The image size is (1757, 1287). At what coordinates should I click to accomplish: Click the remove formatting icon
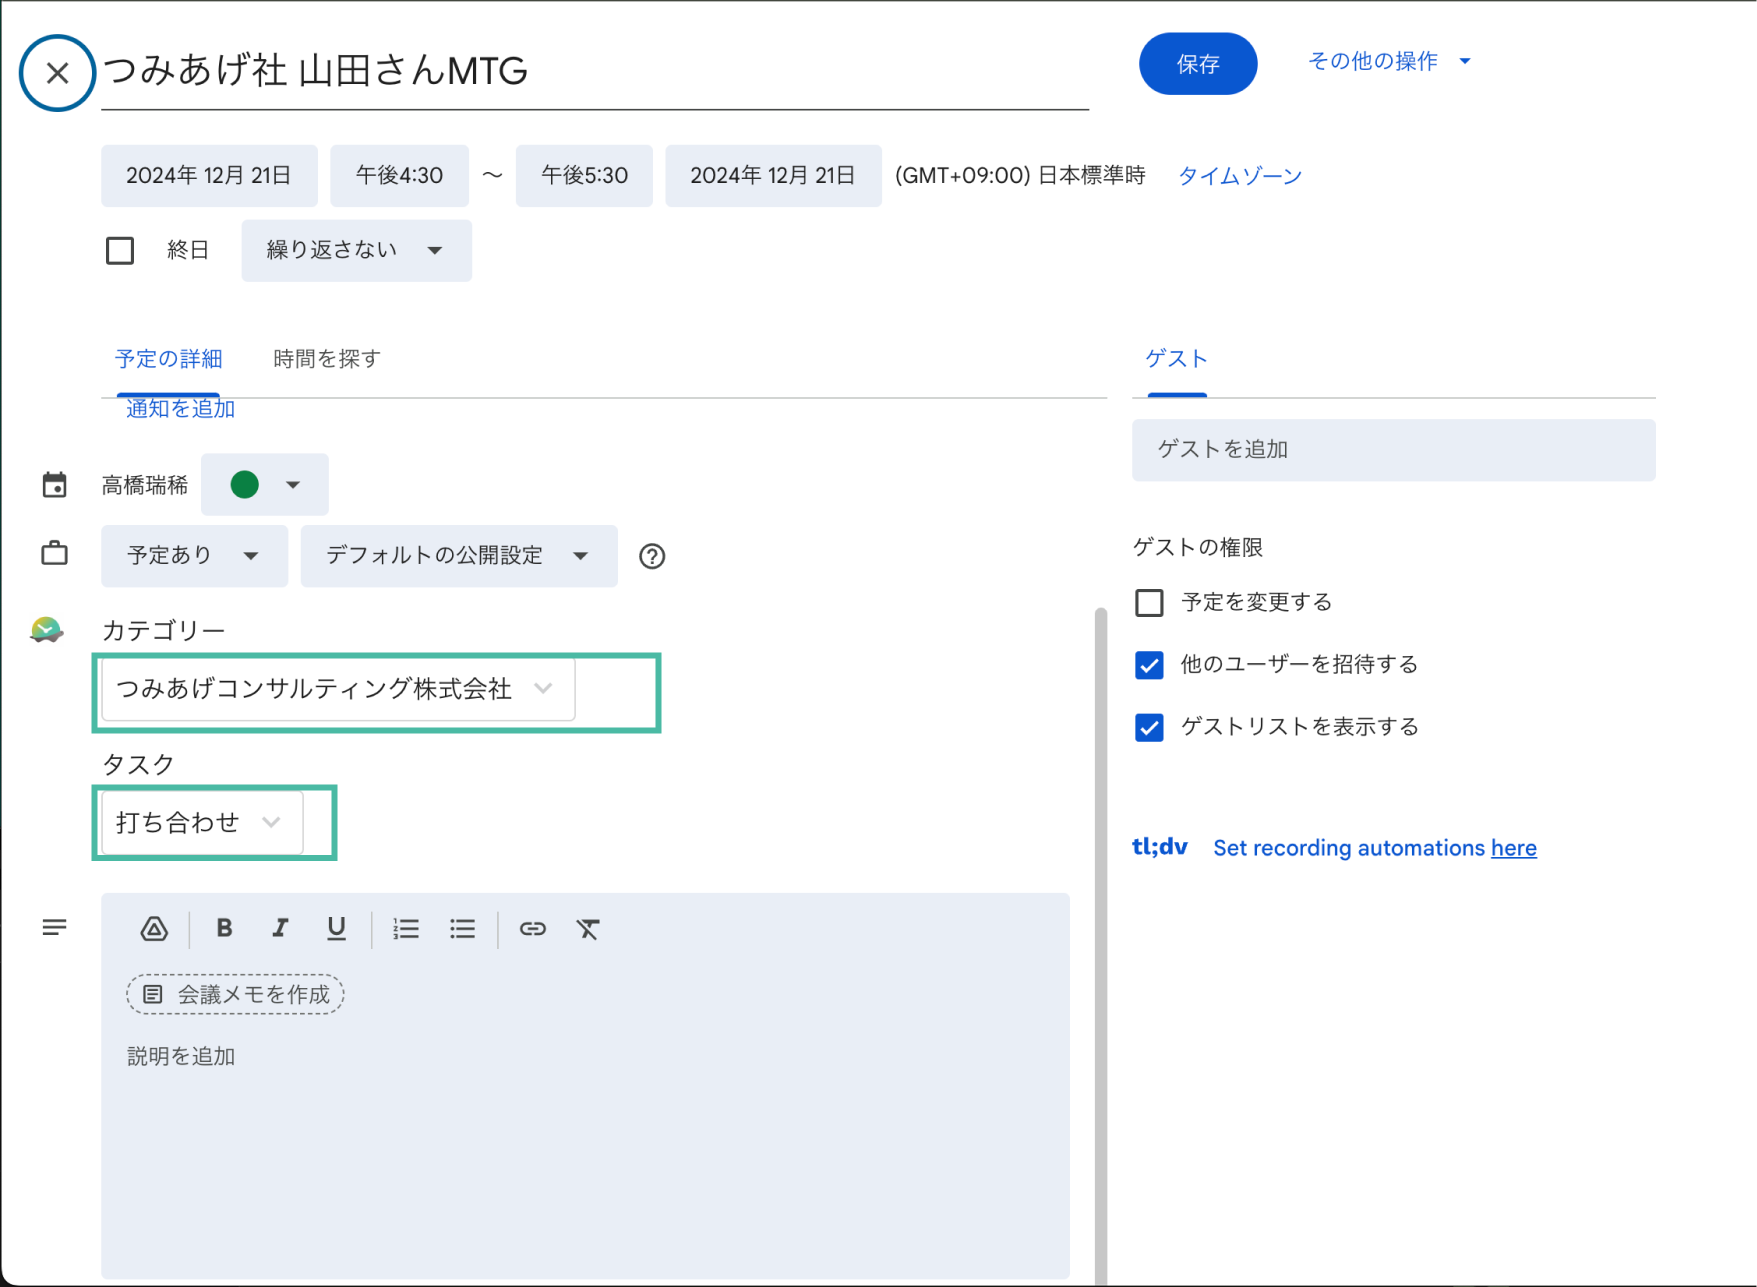(x=588, y=929)
